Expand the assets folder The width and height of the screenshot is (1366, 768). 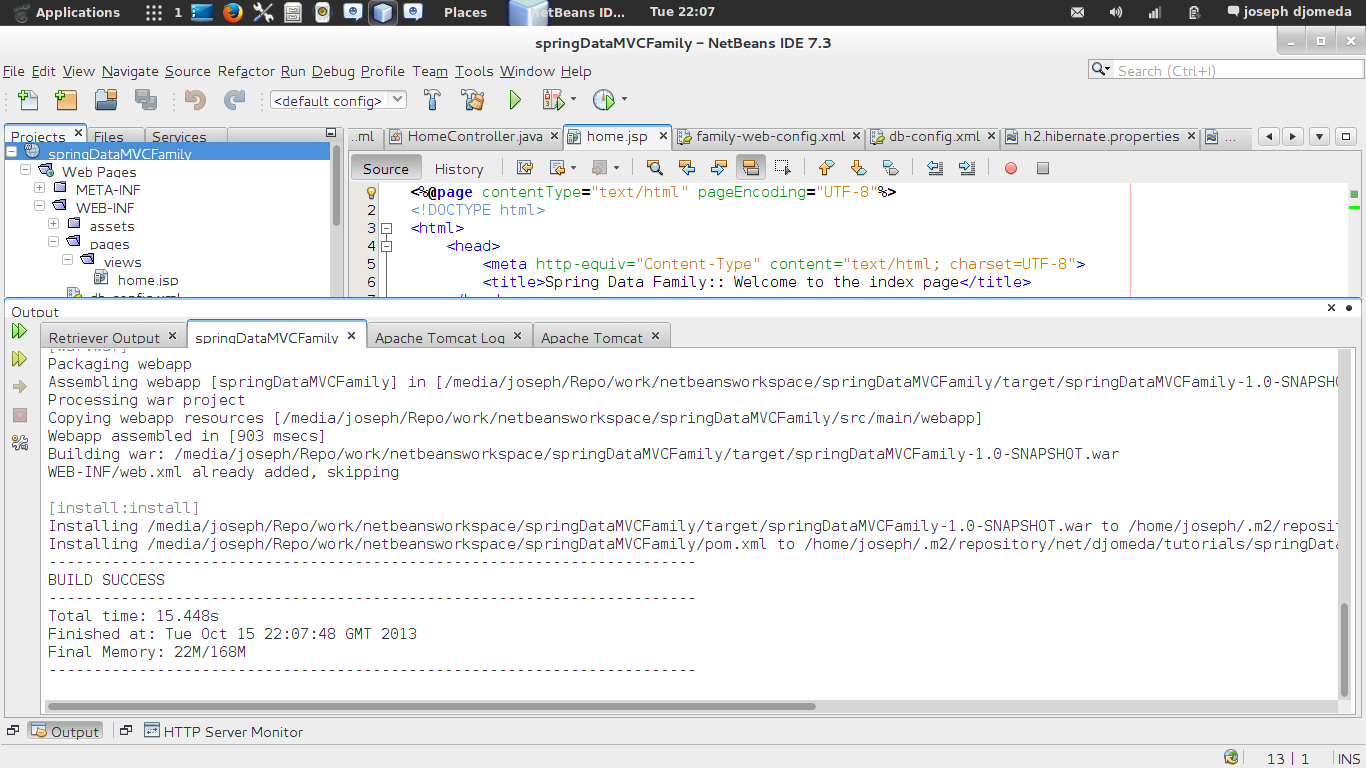click(x=54, y=225)
